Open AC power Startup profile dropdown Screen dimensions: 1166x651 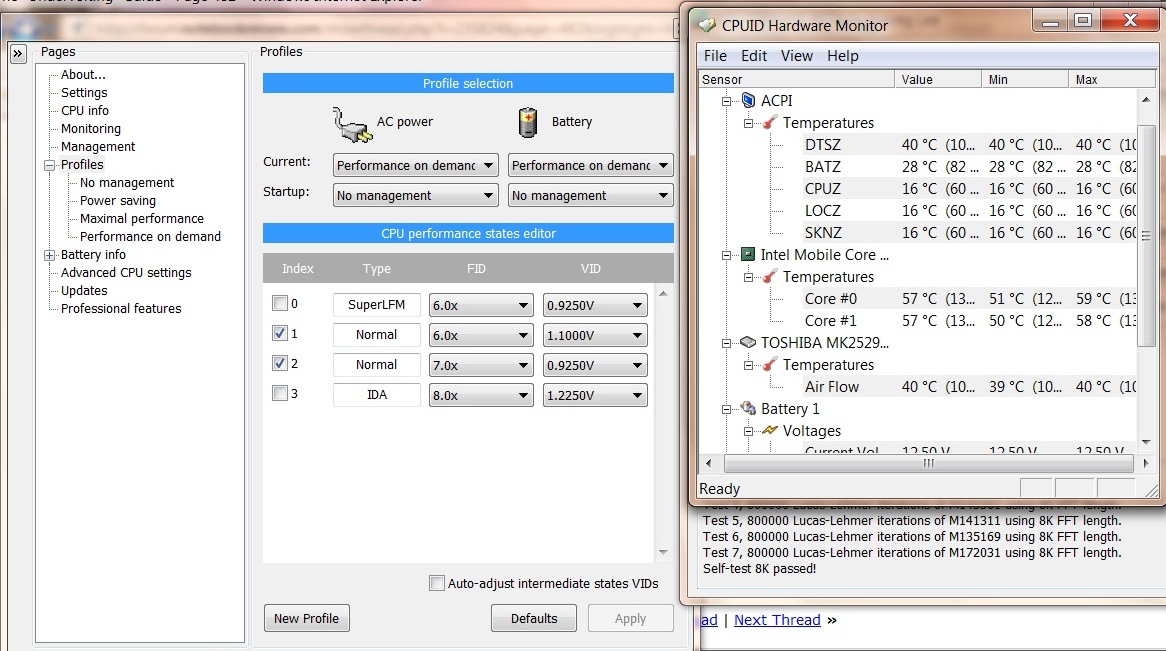tap(415, 195)
